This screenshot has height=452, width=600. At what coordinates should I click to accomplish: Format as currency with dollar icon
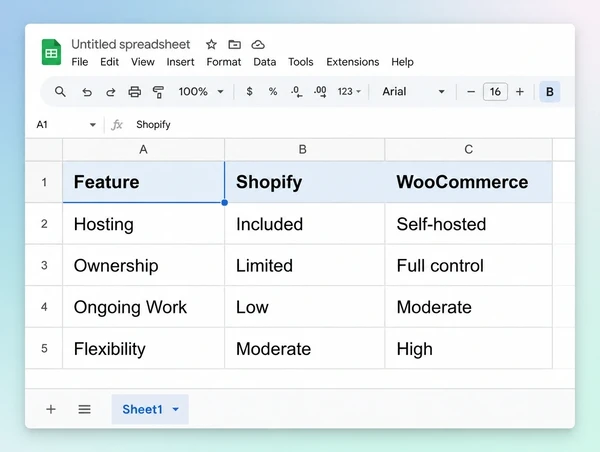point(249,91)
